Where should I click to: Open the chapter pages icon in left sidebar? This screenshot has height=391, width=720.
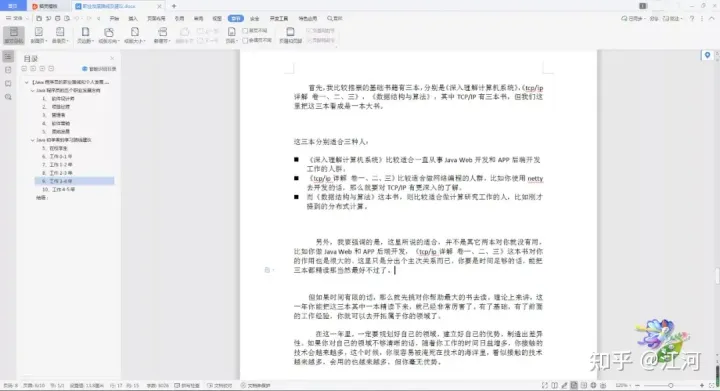pyautogui.click(x=8, y=70)
